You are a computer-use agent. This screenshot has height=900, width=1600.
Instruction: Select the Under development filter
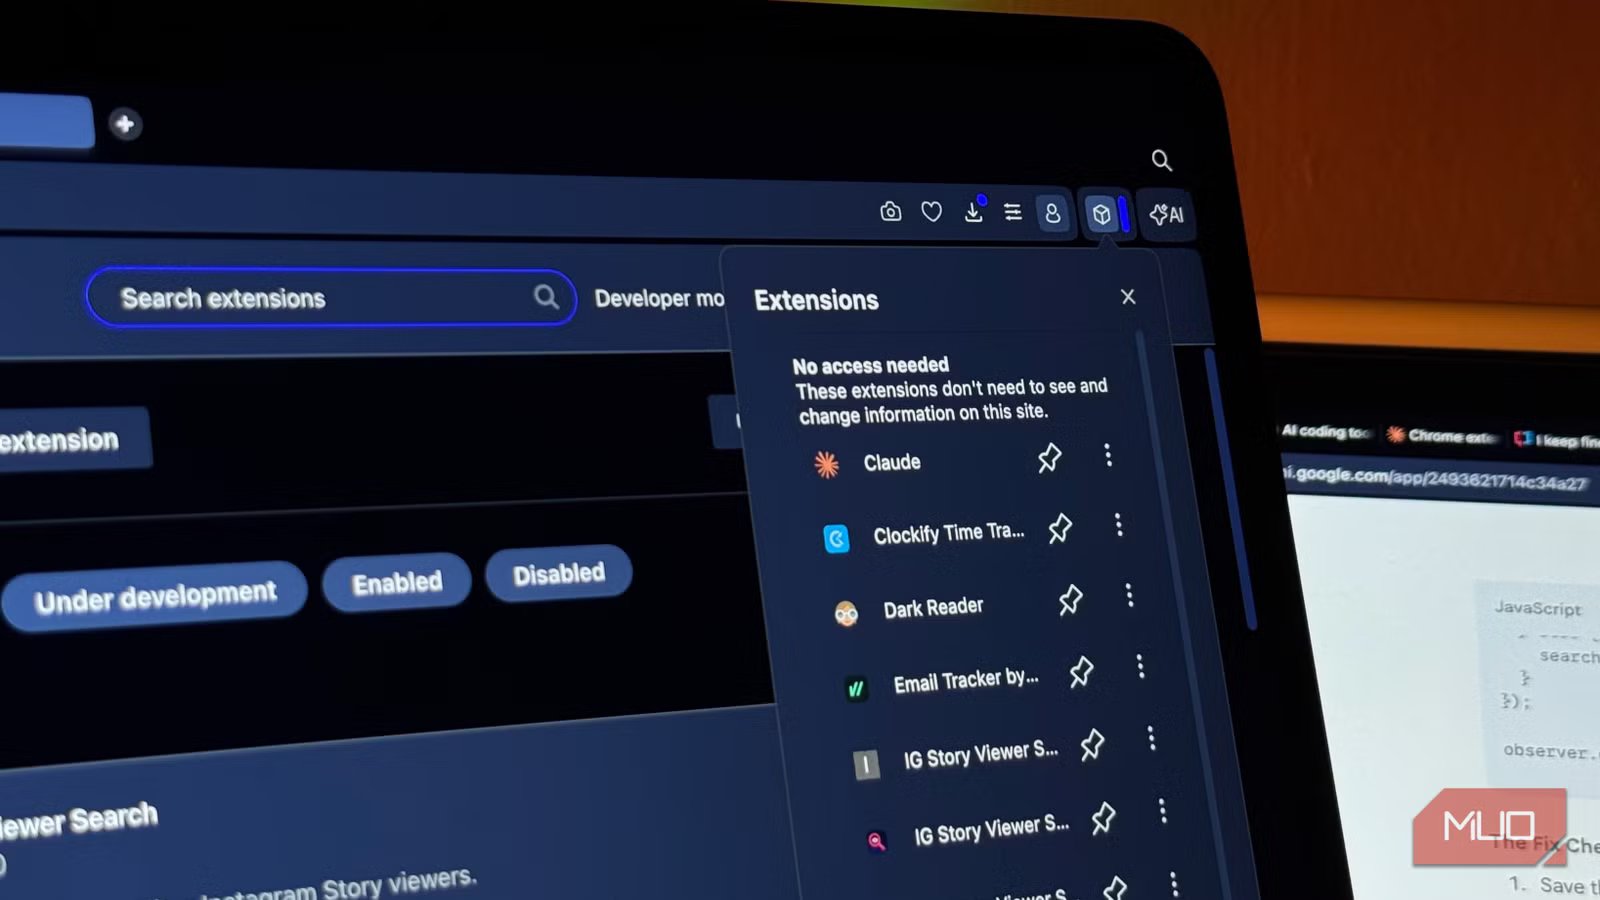tap(155, 597)
